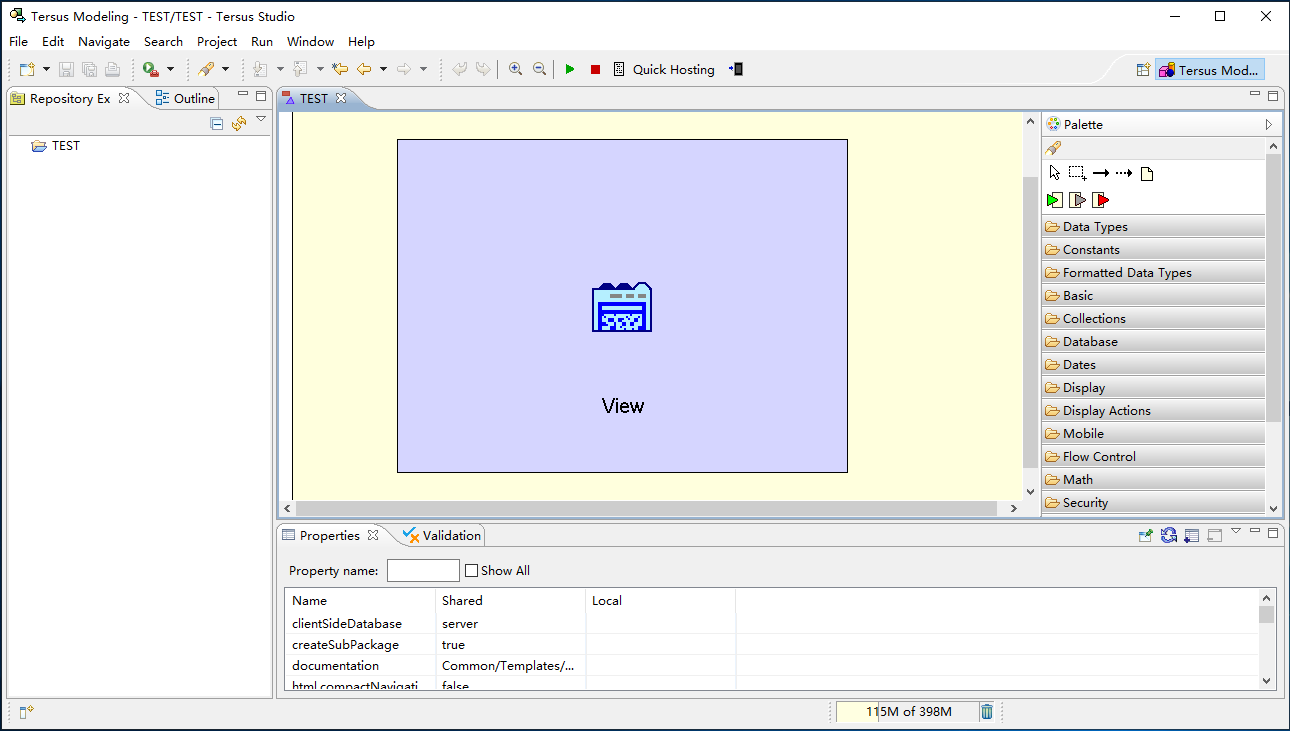Select the gray Exit slot tool
This screenshot has width=1290, height=731.
pos(1077,200)
